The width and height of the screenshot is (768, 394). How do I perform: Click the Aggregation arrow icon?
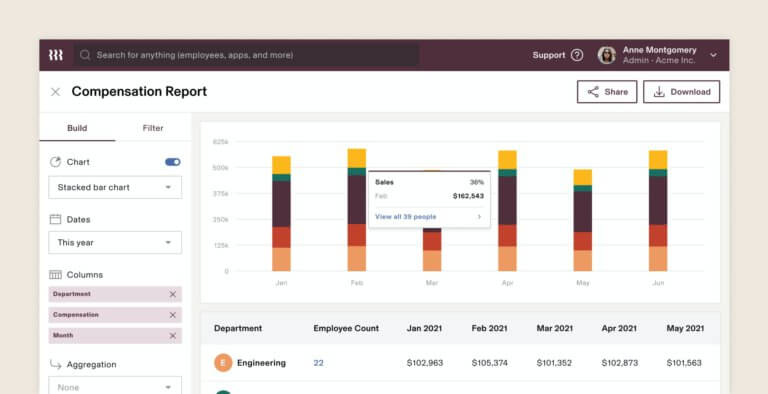pyautogui.click(x=55, y=364)
